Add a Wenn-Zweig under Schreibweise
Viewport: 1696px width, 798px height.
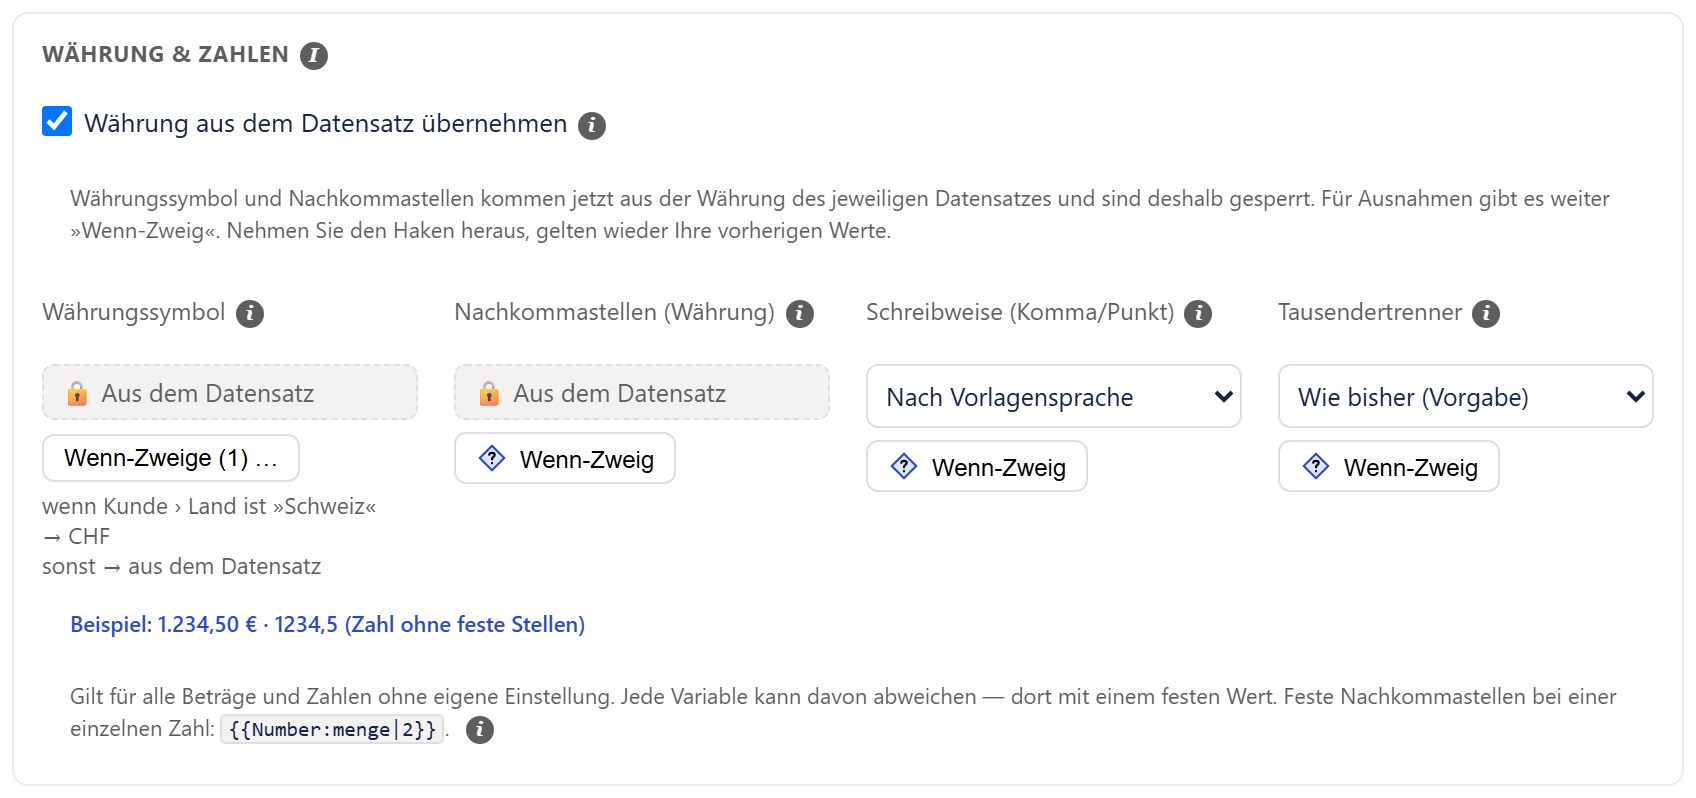(977, 467)
